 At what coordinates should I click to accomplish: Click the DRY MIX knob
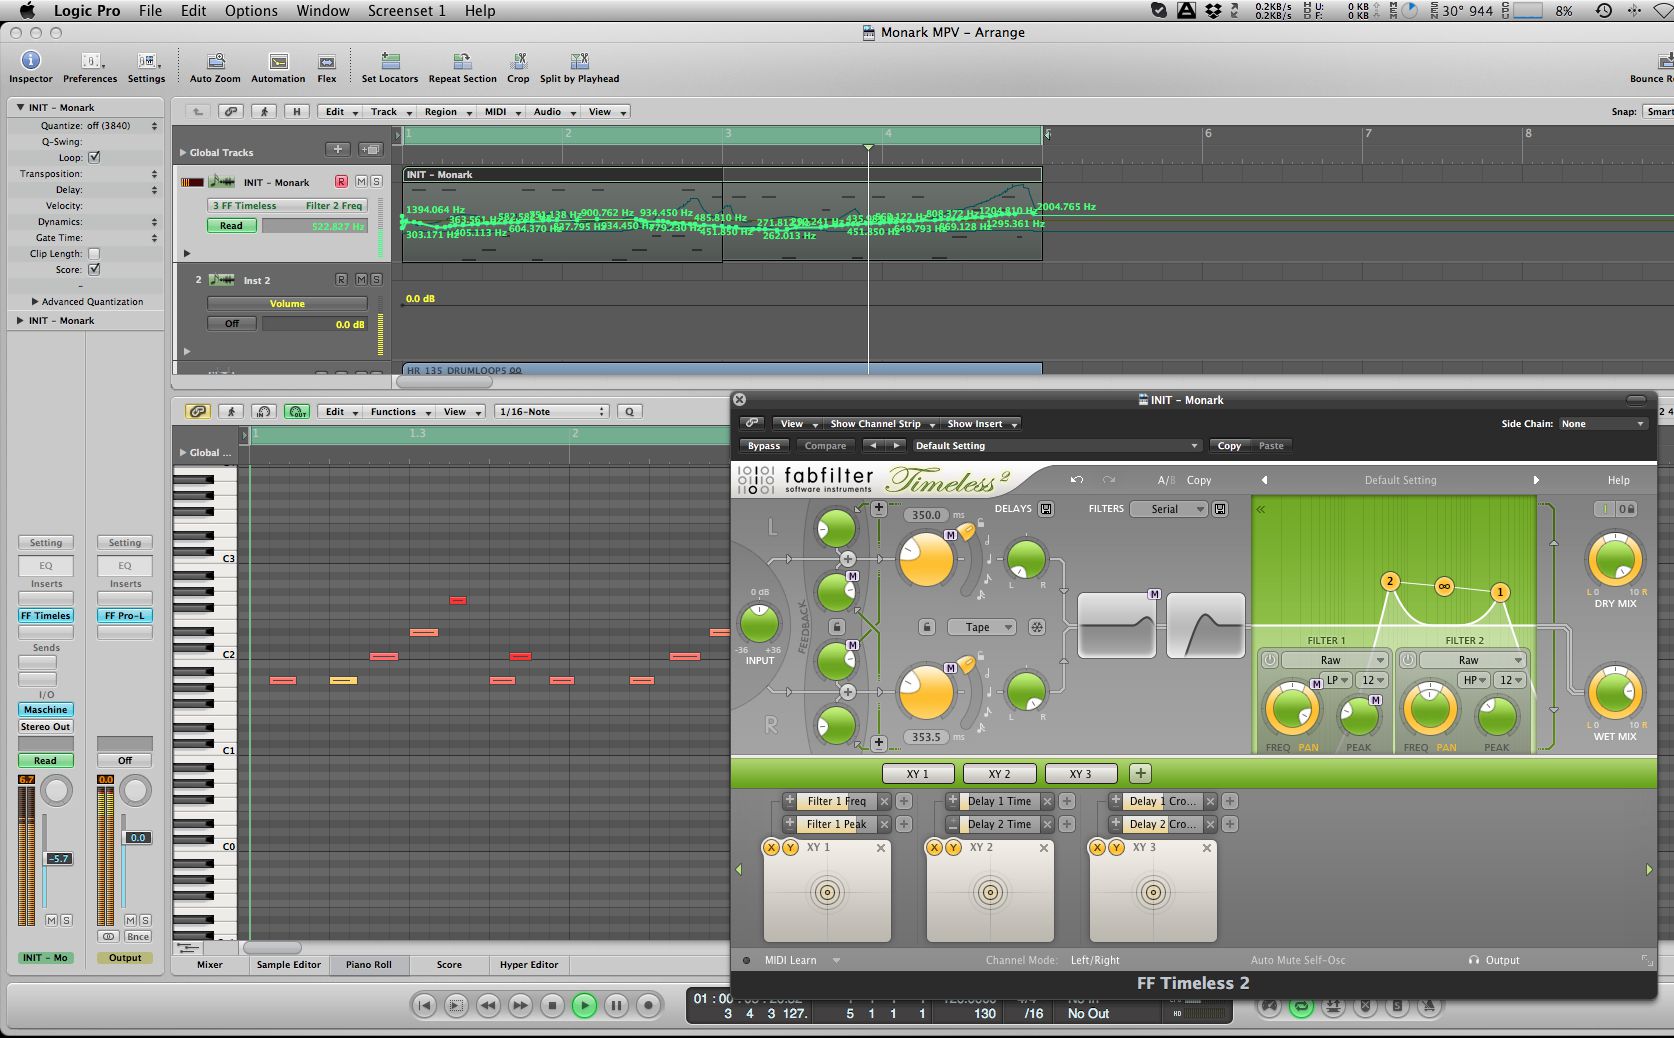1615,560
